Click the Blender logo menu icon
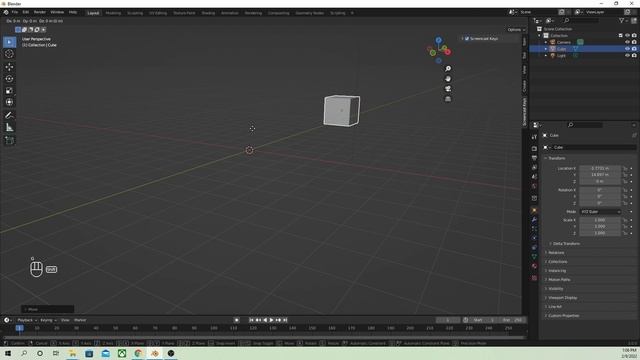 click(6, 13)
